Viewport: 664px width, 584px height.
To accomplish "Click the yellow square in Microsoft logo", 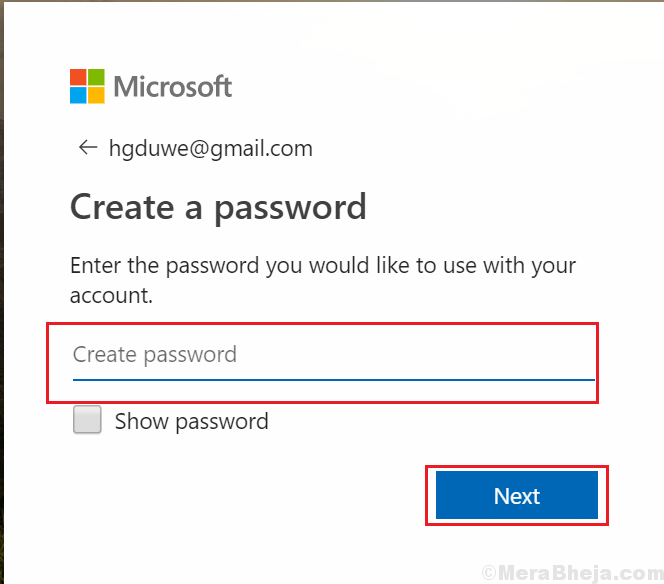I will coord(97,95).
